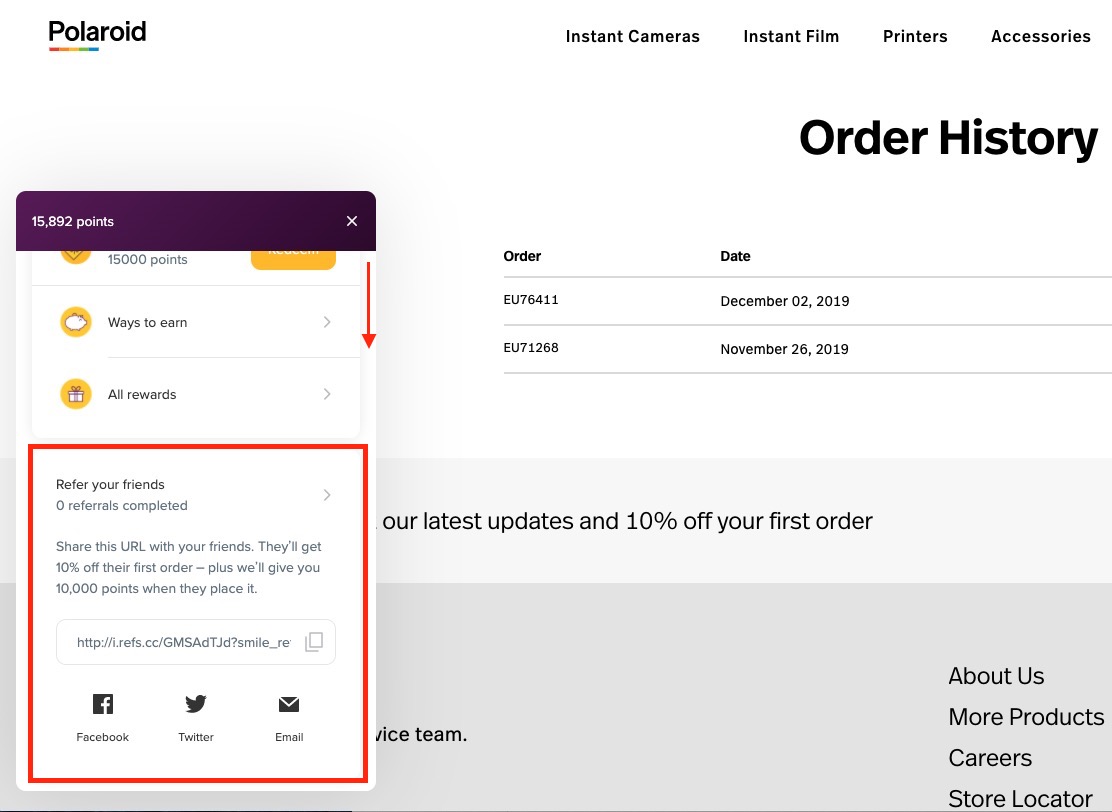Open the Instant Cameras menu
This screenshot has width=1112, height=812.
(x=633, y=37)
